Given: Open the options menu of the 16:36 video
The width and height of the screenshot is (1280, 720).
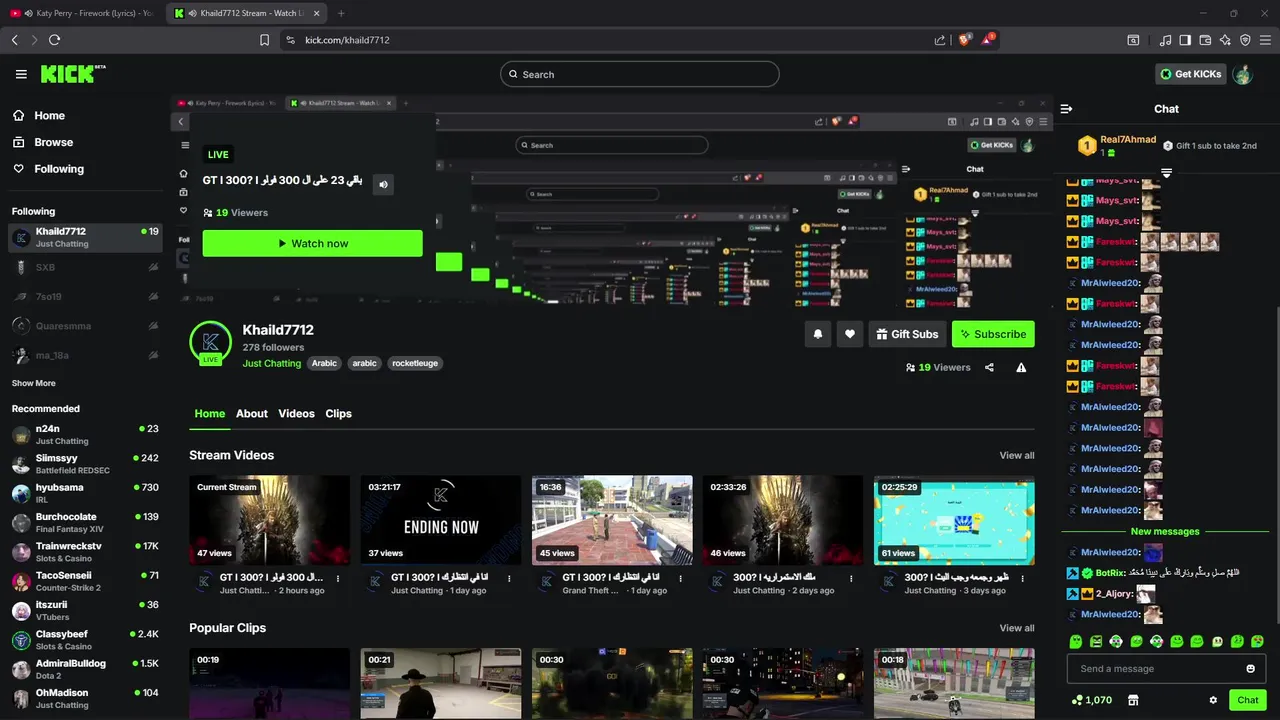Looking at the screenshot, I should [680, 578].
